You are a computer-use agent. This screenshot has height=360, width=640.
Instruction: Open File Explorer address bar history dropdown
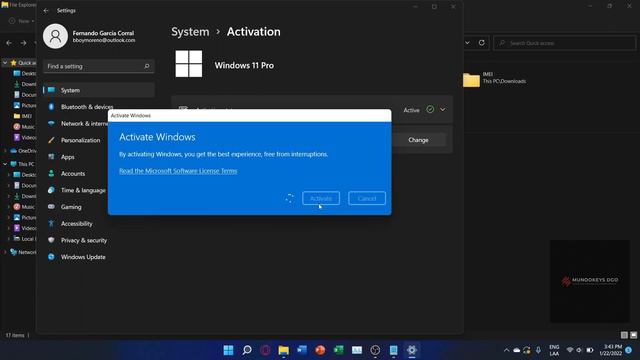pyautogui.click(x=467, y=43)
